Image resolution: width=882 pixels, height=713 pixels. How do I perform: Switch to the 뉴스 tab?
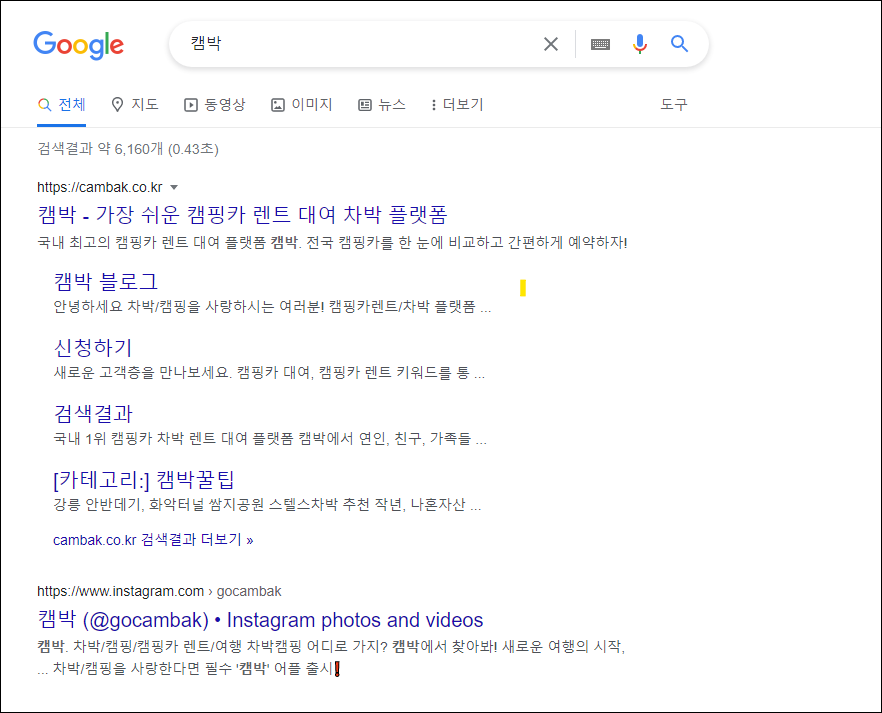click(x=382, y=105)
